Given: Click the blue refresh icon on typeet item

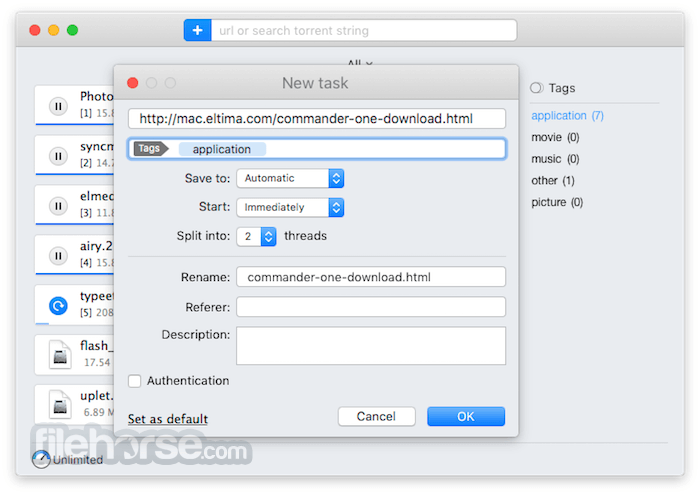Looking at the screenshot, I should click(58, 306).
